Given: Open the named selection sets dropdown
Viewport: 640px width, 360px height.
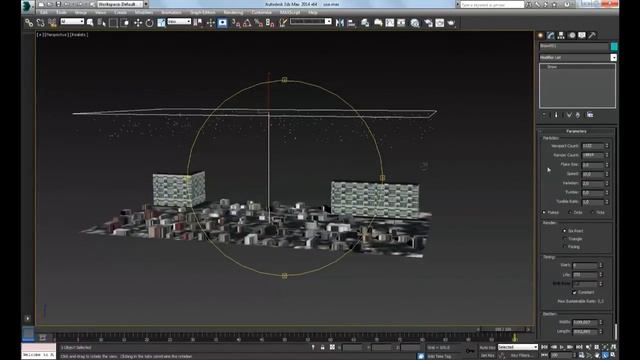Looking at the screenshot, I should [311, 21].
